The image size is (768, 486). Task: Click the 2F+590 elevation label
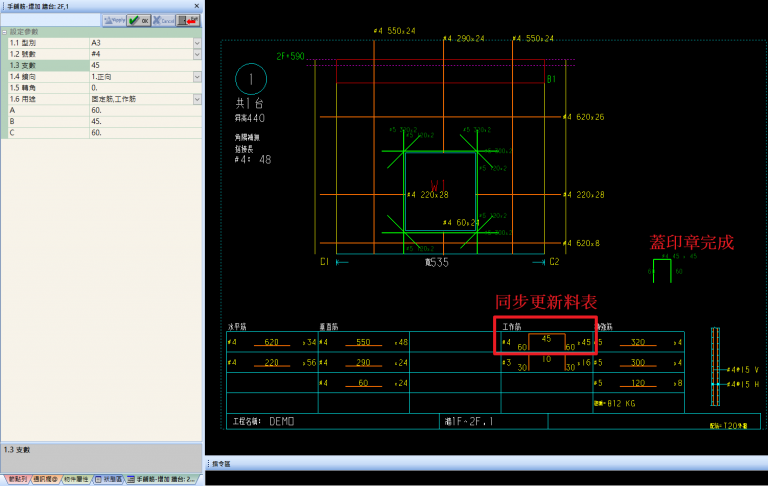coord(290,56)
